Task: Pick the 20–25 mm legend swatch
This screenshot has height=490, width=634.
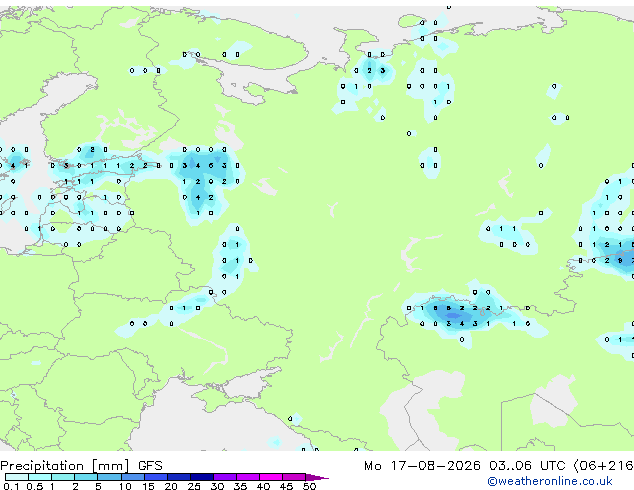Action: (178, 477)
